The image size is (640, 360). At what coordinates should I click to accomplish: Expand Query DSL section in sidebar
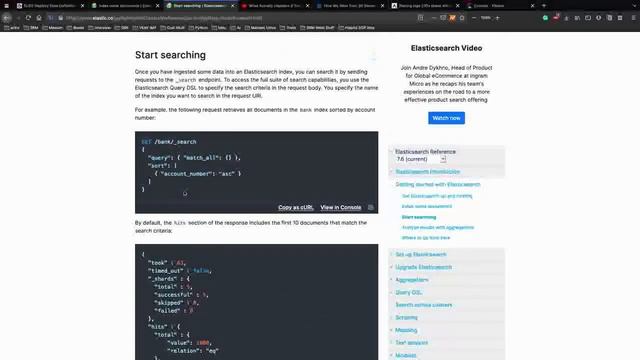coord(409,292)
